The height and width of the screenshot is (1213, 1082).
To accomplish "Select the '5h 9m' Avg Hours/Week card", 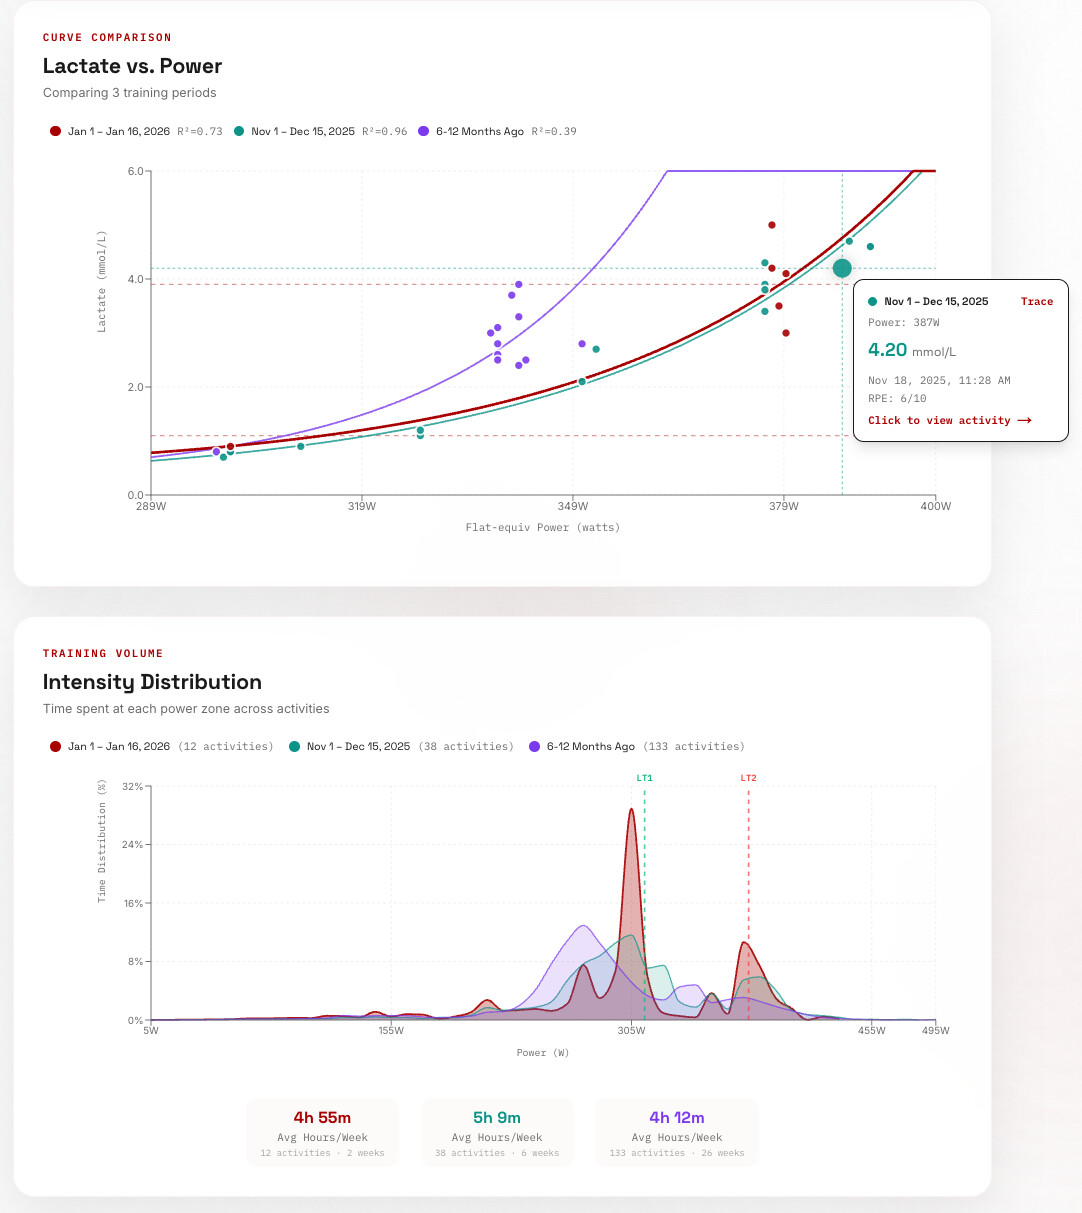I will 497,1132.
